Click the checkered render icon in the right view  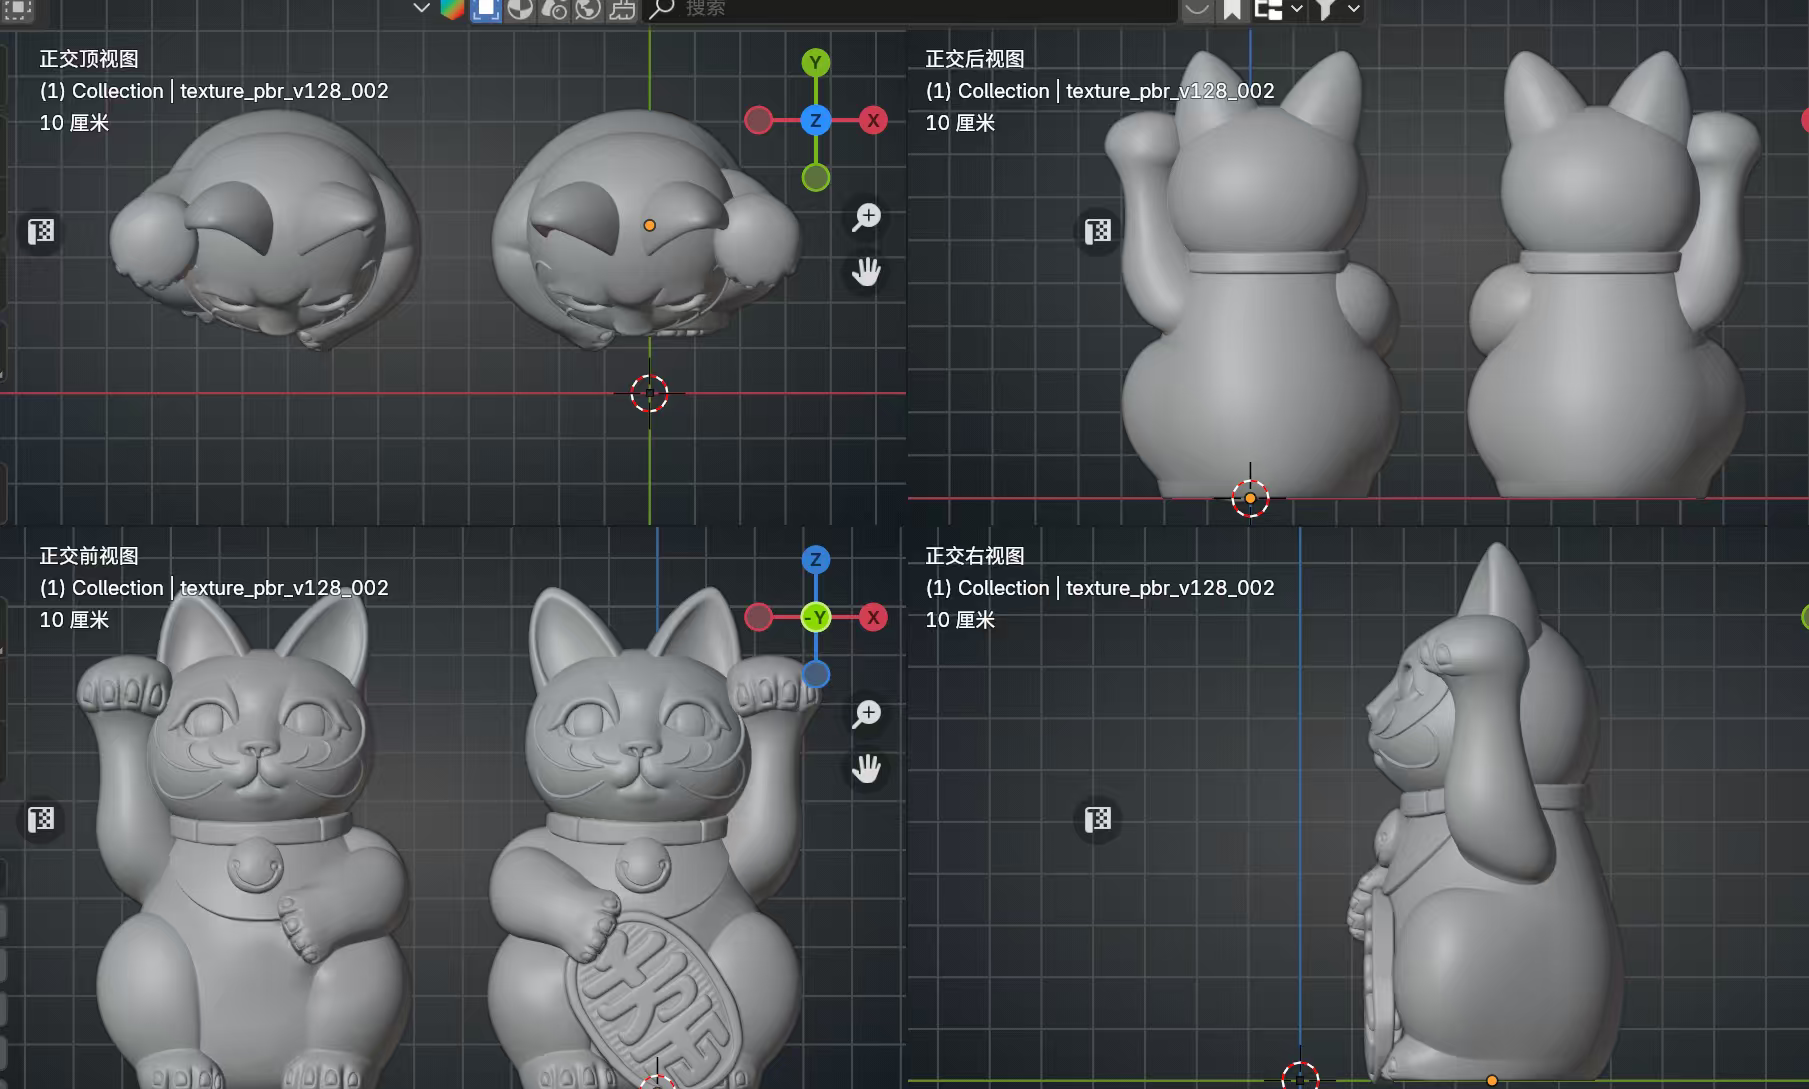click(x=1097, y=819)
